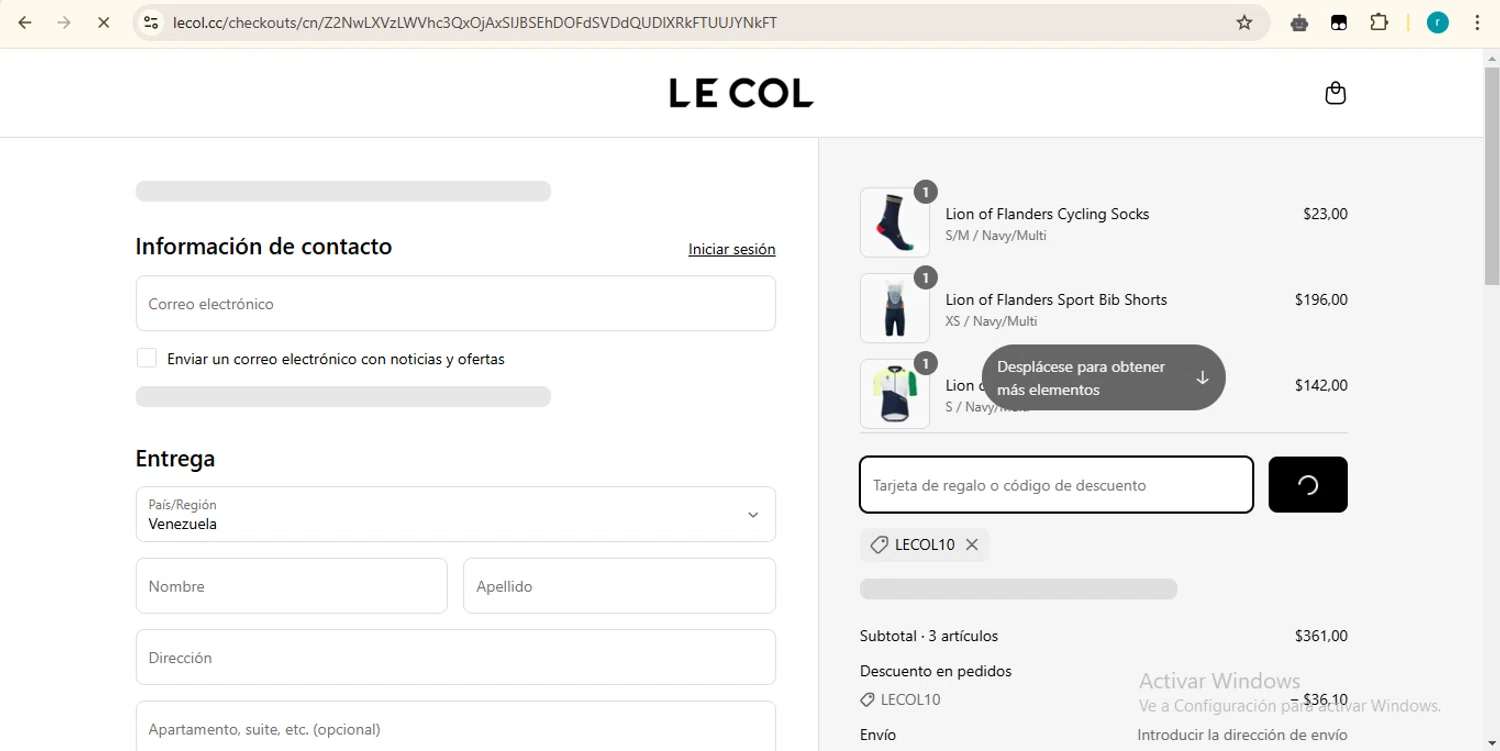Click the $142,00 price
The image size is (1500, 751).
1321,385
